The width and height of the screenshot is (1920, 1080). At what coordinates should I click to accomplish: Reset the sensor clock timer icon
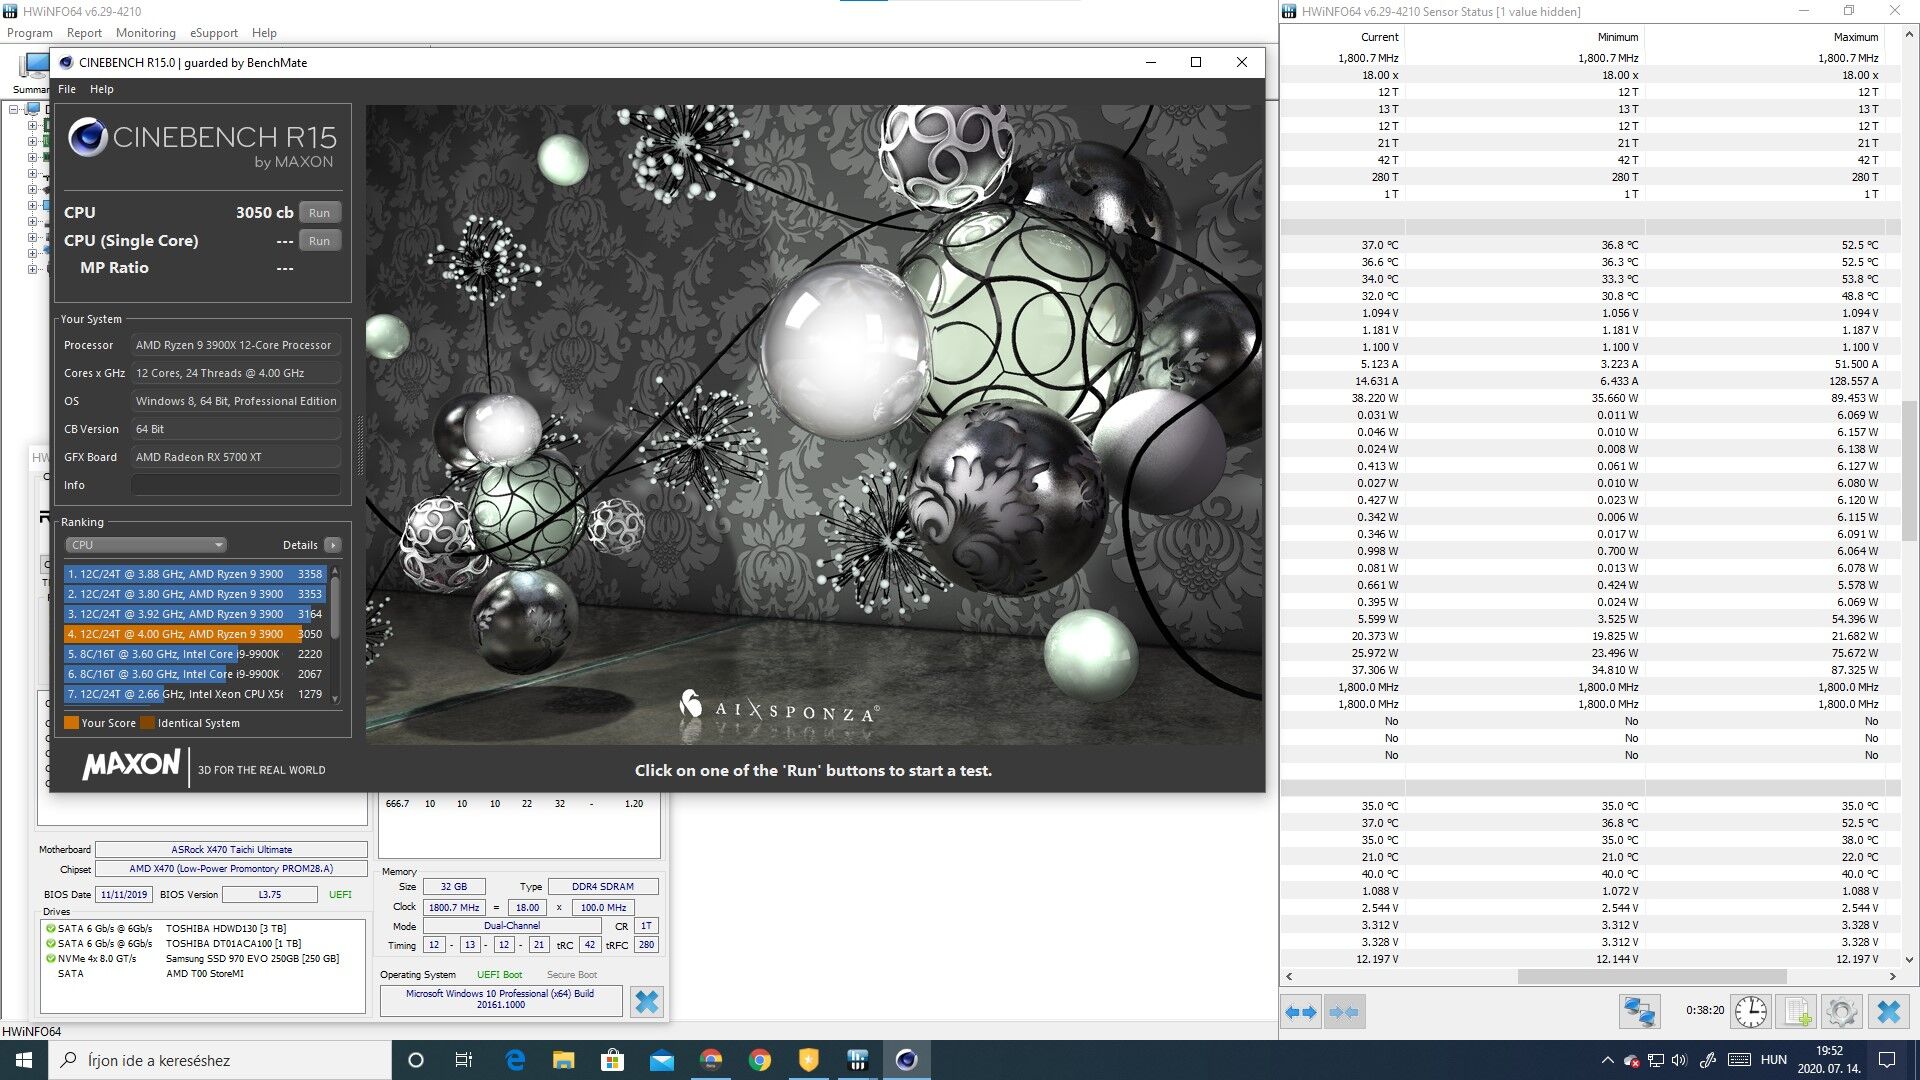[x=1751, y=1012]
